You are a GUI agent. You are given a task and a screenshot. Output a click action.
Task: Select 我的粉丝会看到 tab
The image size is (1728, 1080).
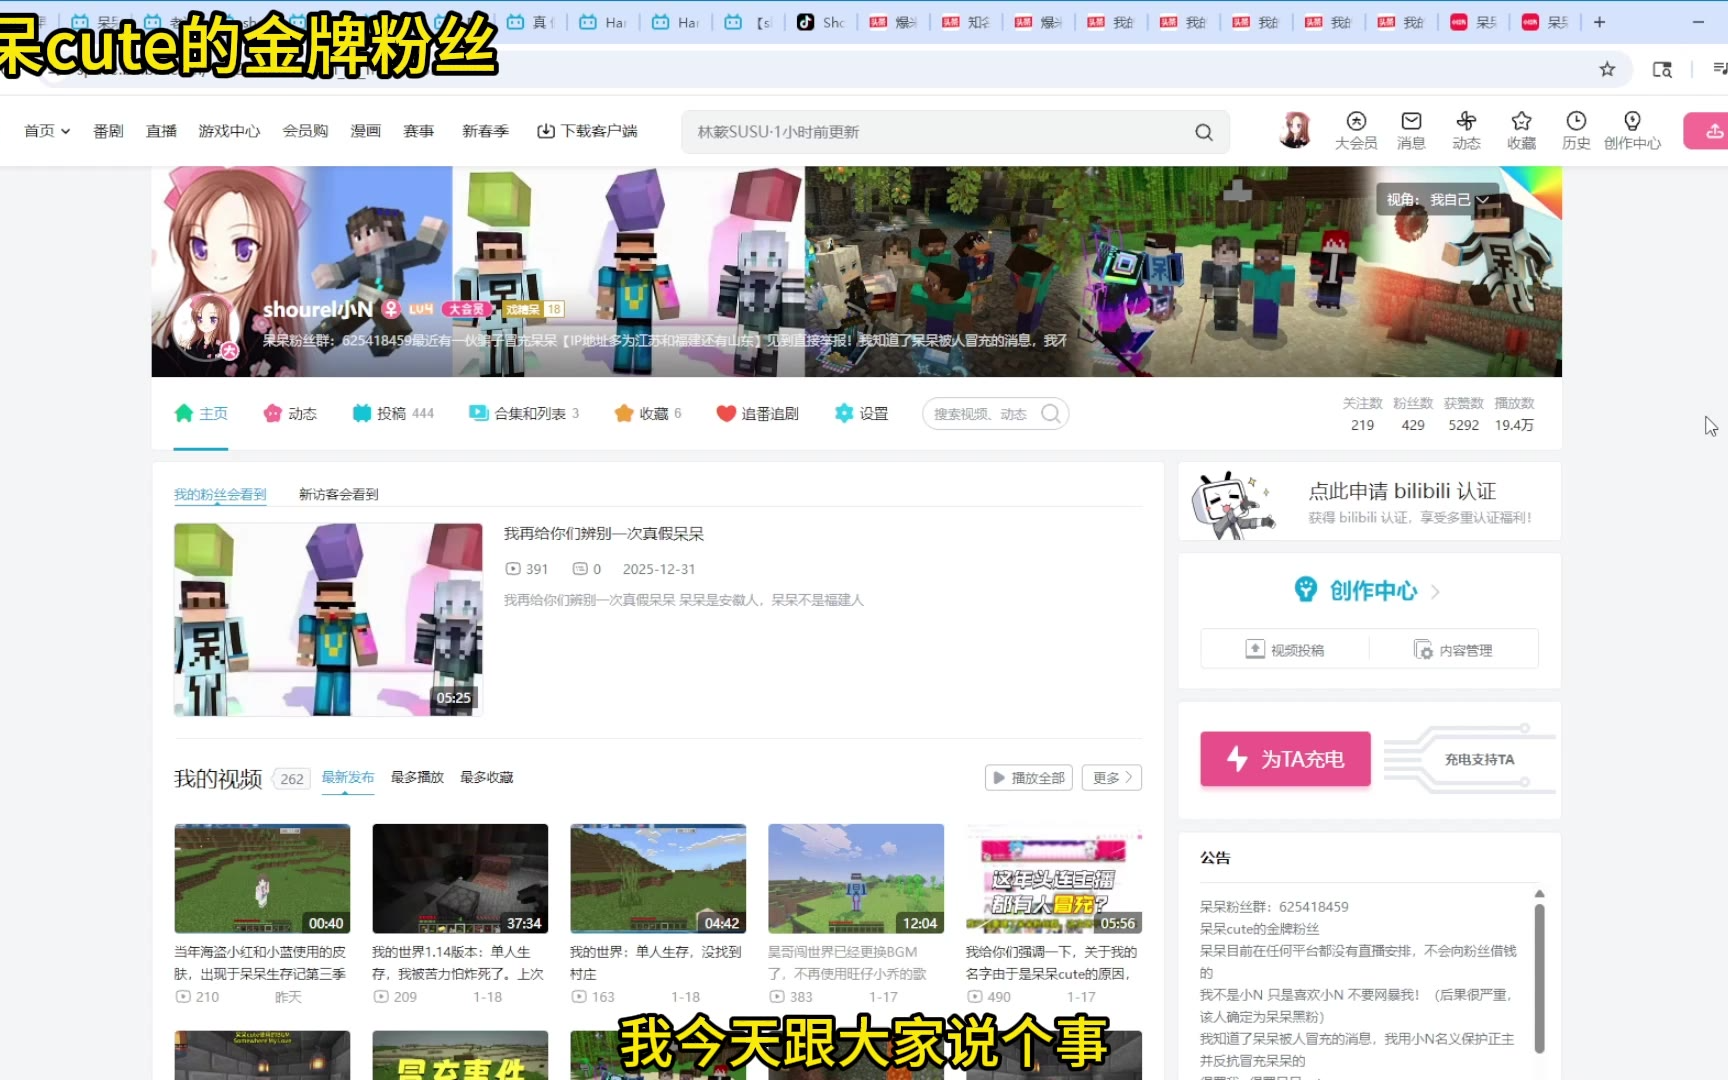(x=220, y=495)
